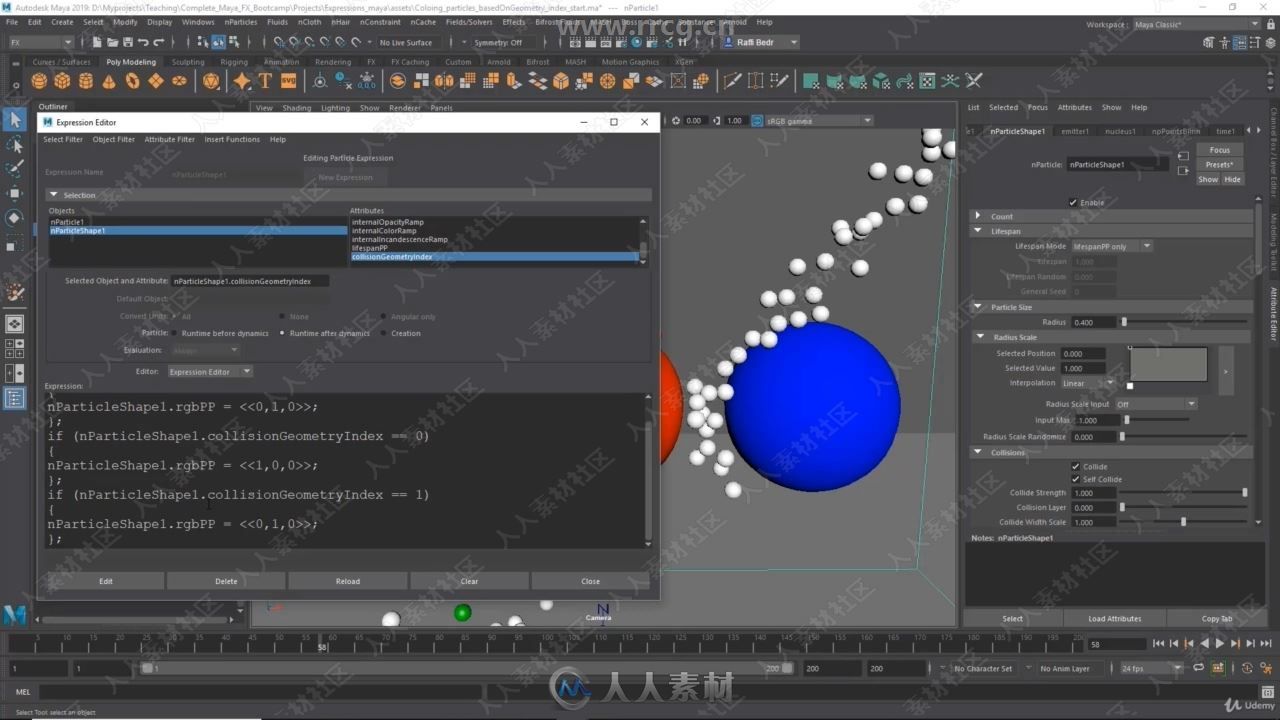Click the Delete button in Expression Editor
The image size is (1280, 720).
tap(226, 581)
